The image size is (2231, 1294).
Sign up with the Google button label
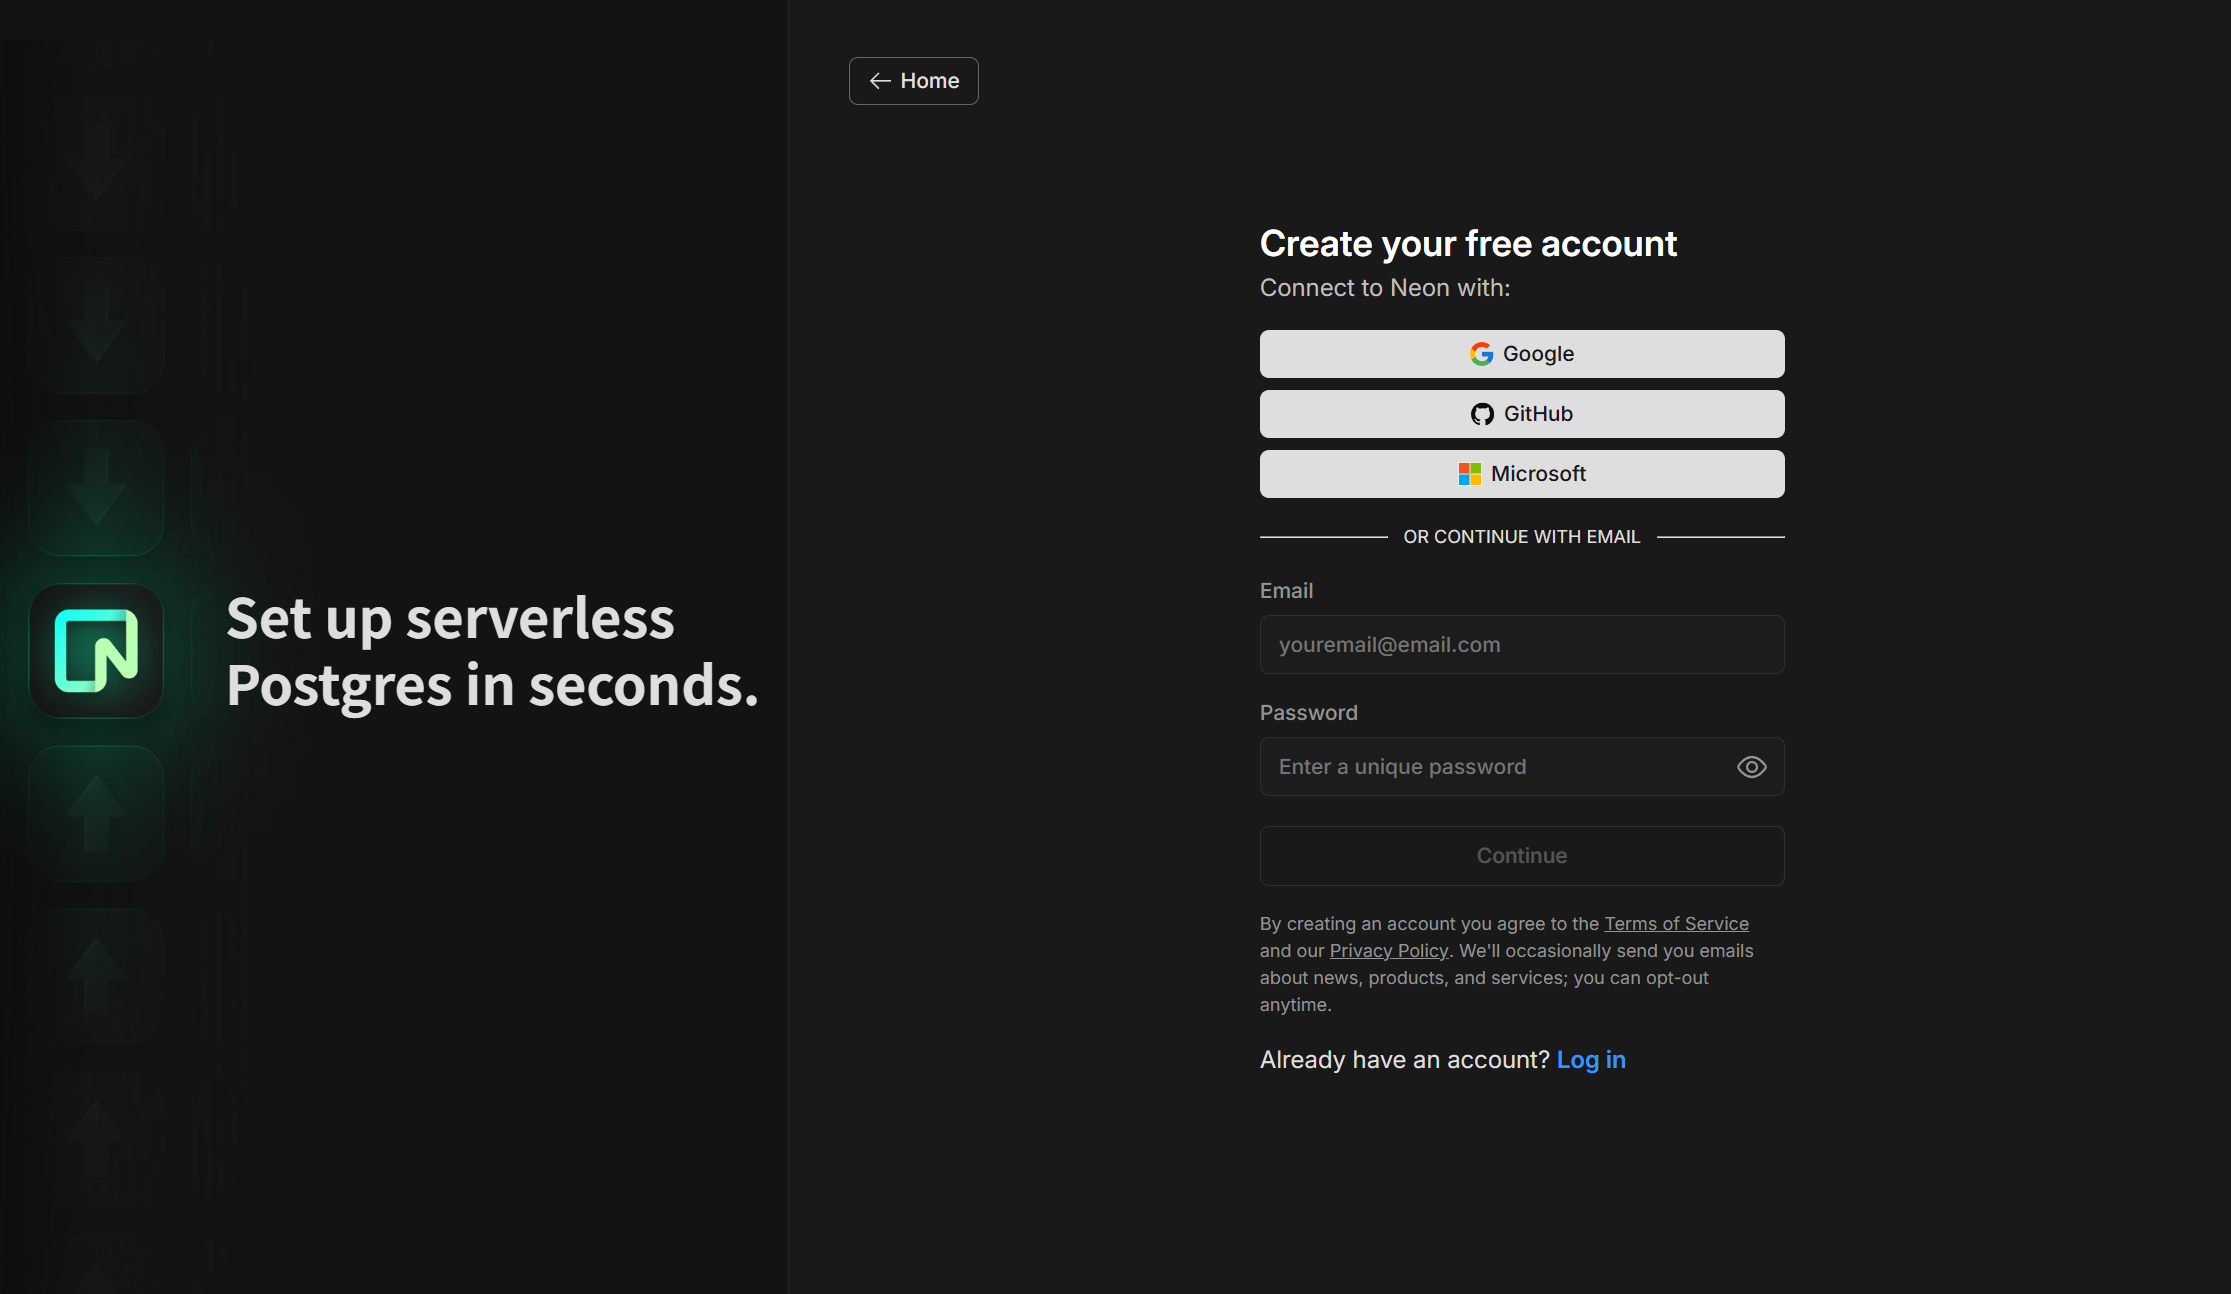pos(1538,354)
